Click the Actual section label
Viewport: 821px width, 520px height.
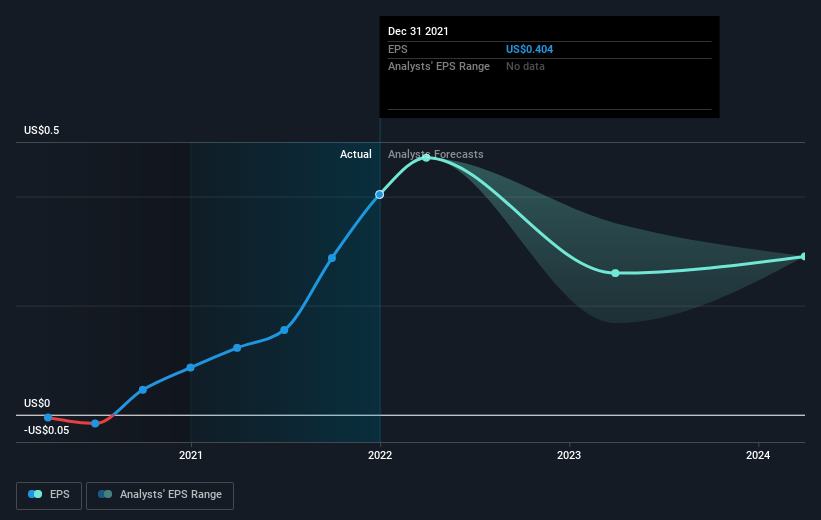356,154
